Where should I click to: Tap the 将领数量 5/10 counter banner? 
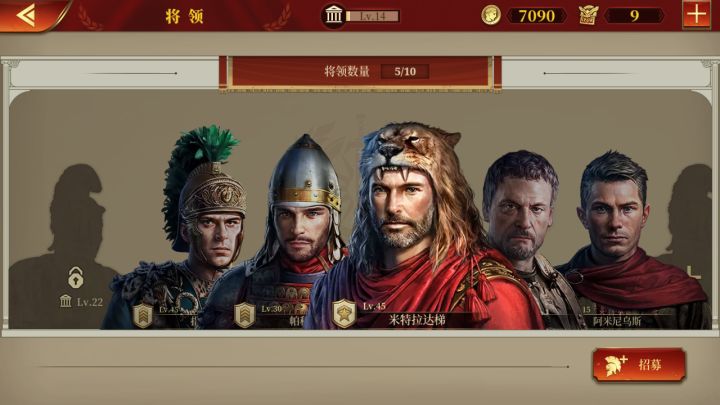tap(360, 72)
